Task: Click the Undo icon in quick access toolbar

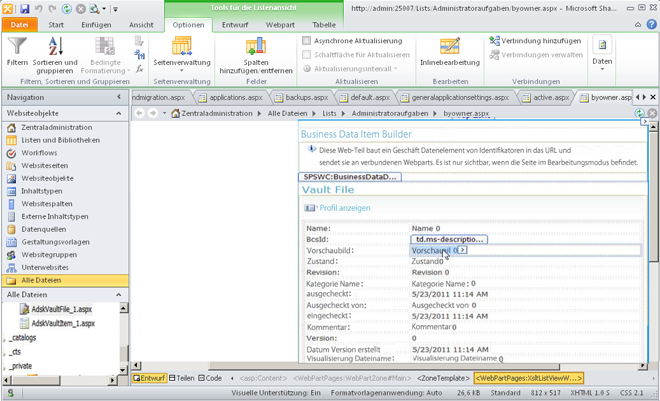Action: tap(39, 8)
